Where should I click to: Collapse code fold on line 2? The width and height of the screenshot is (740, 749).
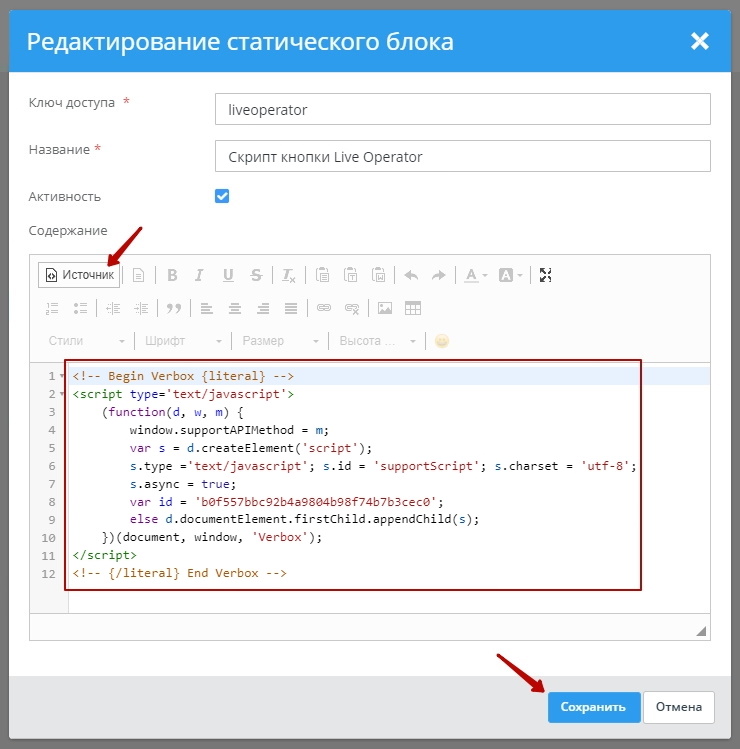(62, 394)
